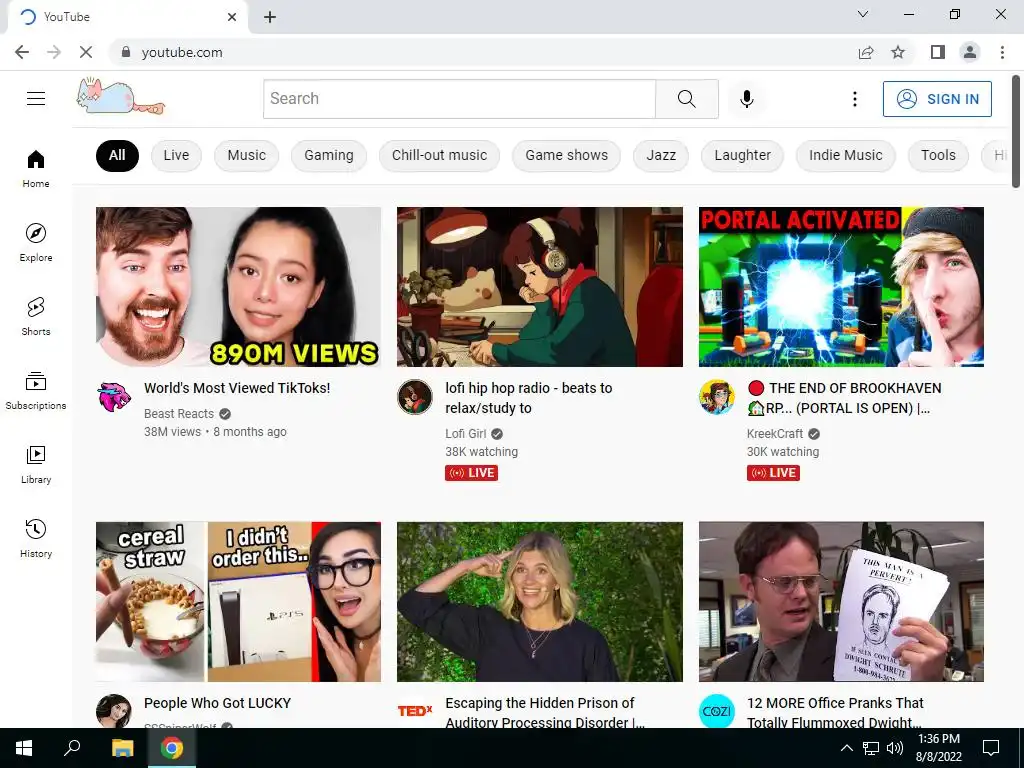1024x768 pixels.
Task: Select the Music filter chip
Action: pos(246,155)
